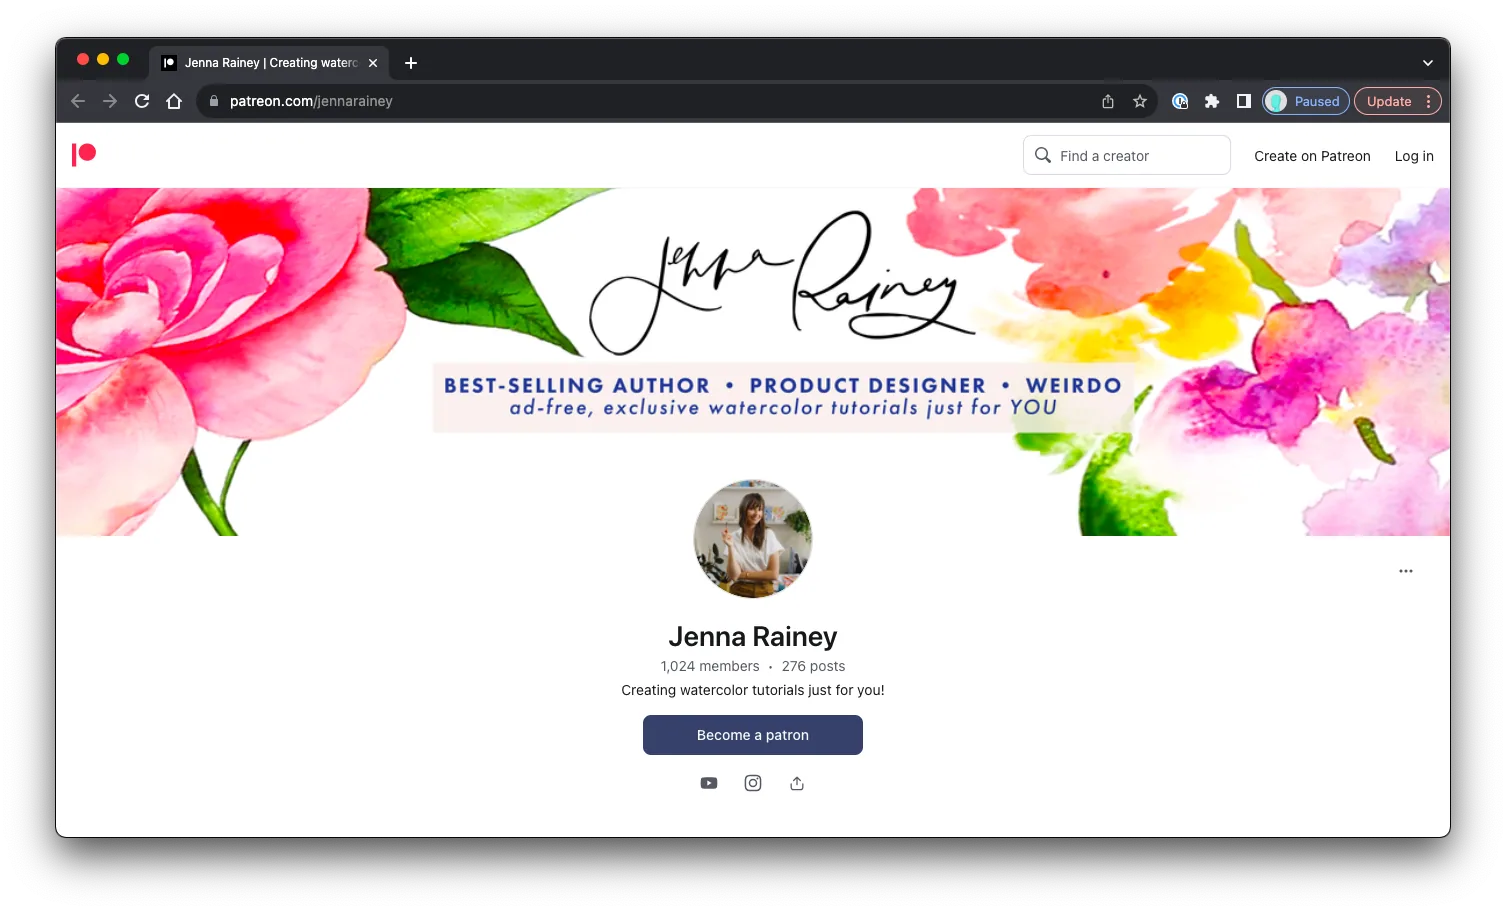Click the 276 posts text
1506x911 pixels.
click(814, 666)
